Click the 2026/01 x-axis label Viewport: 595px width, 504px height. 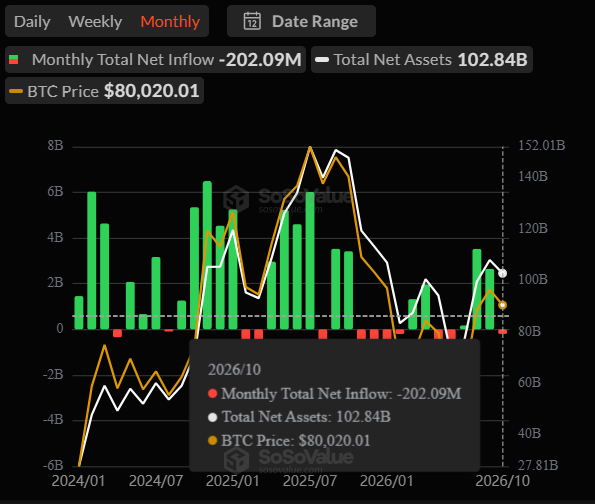pyautogui.click(x=387, y=481)
